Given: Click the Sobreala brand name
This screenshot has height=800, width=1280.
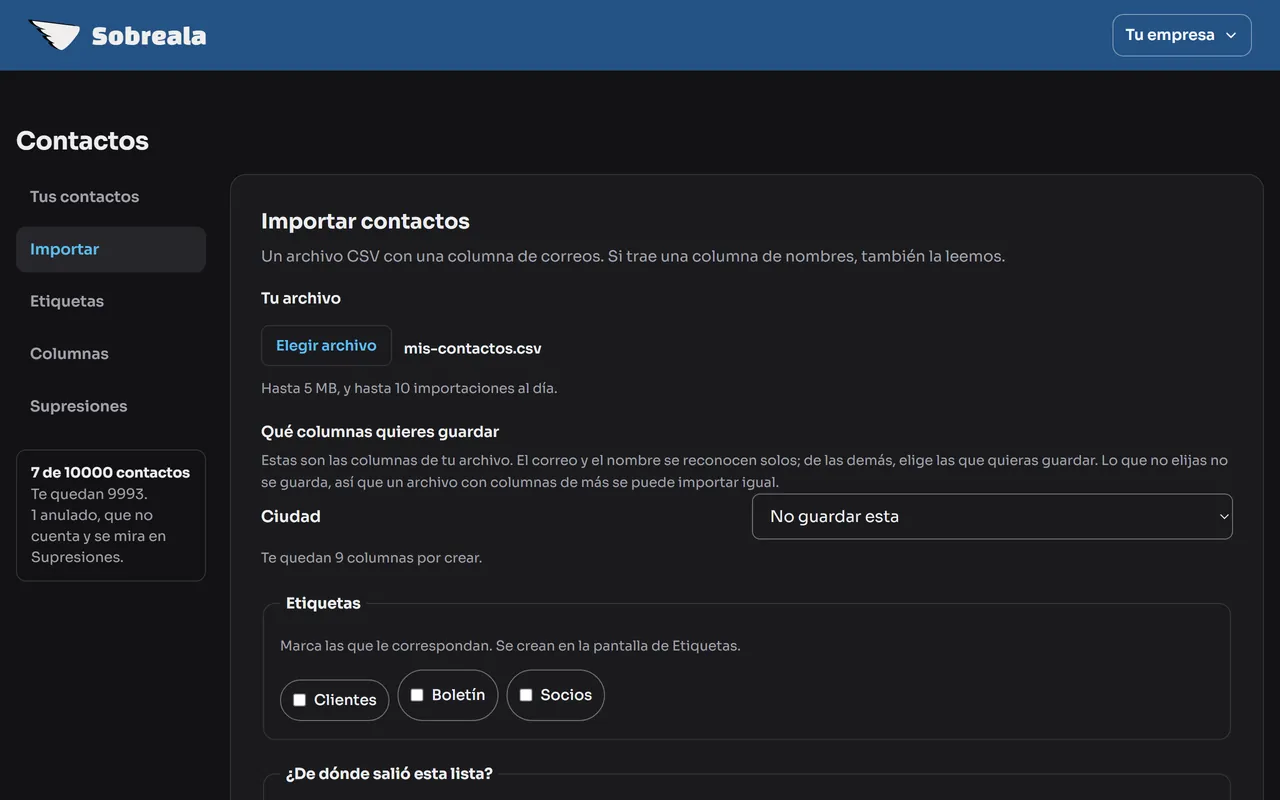Looking at the screenshot, I should 149,36.
